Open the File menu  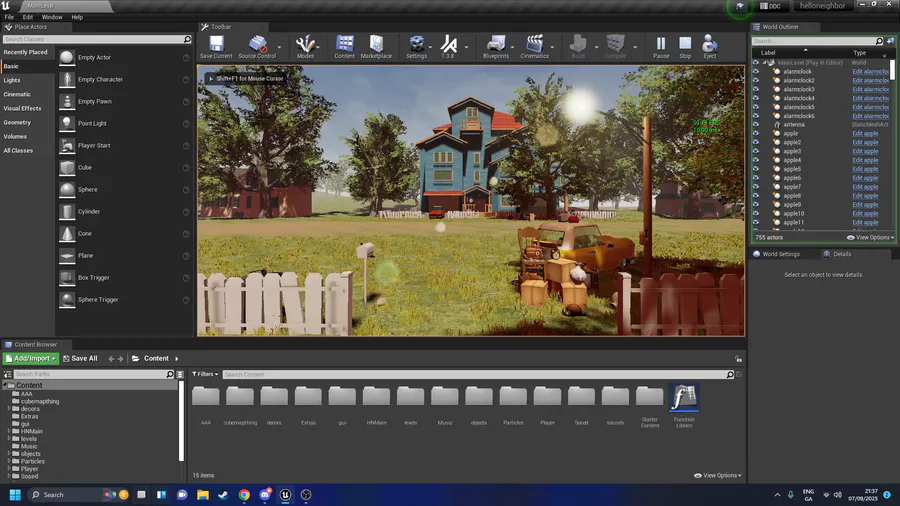click(9, 17)
